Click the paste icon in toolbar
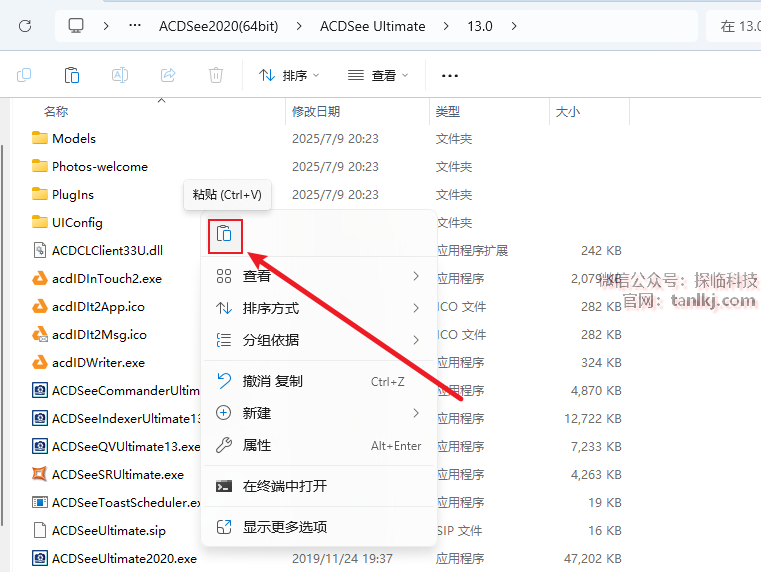Image resolution: width=761 pixels, height=573 pixels. [72, 75]
